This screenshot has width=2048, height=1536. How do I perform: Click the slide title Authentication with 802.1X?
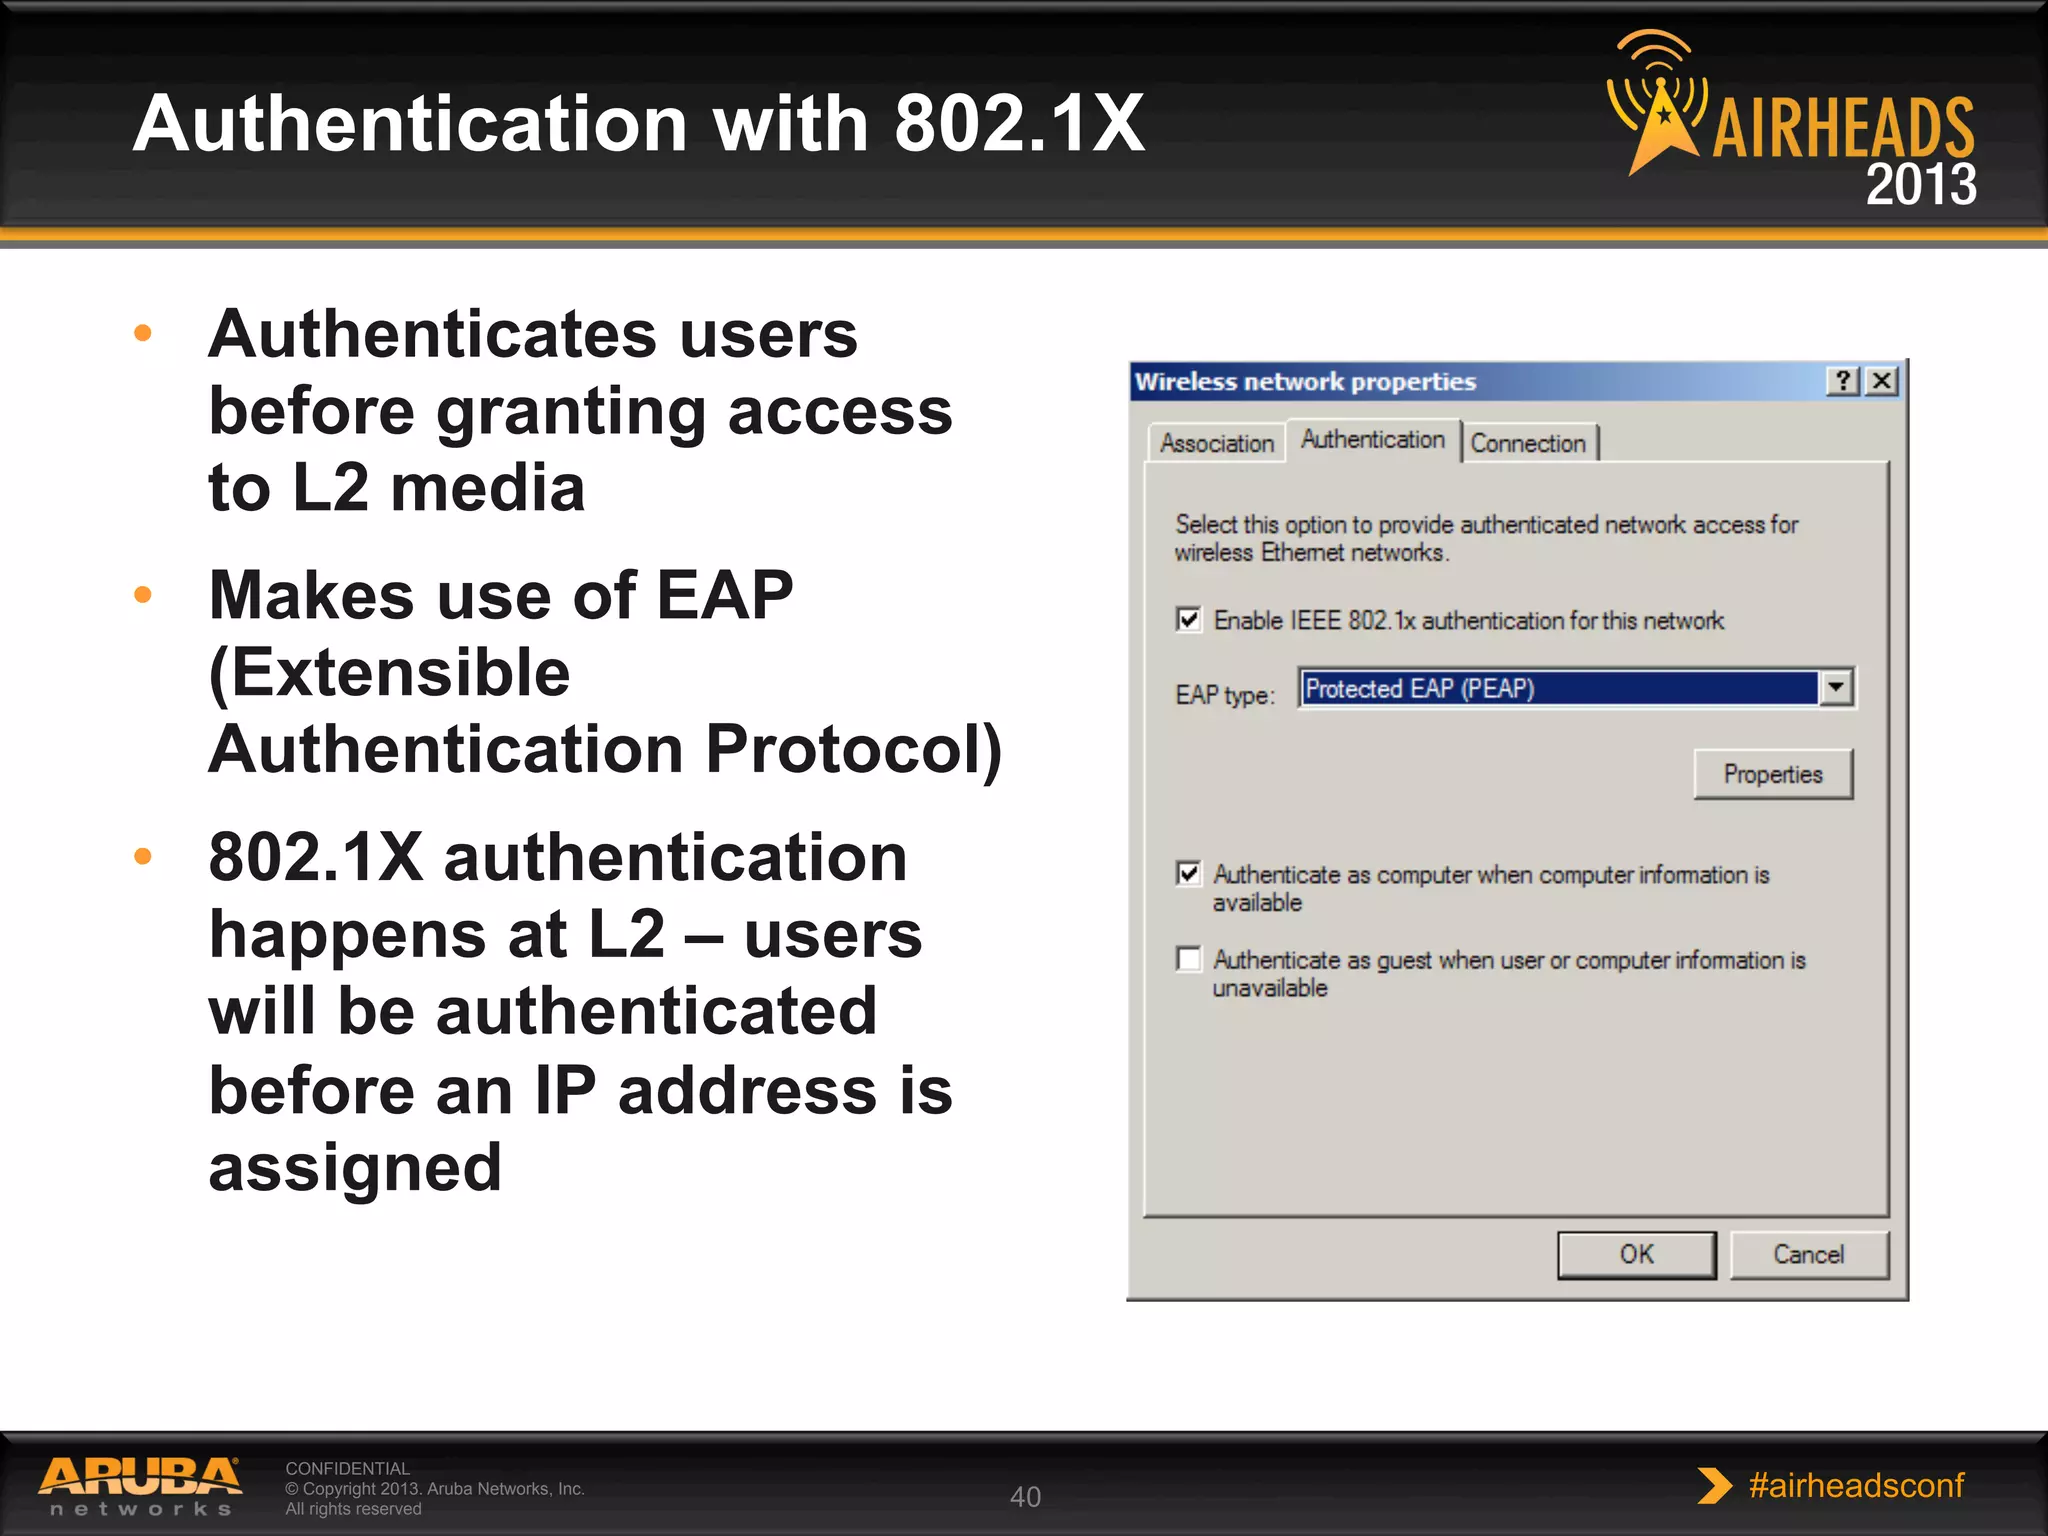(x=638, y=123)
